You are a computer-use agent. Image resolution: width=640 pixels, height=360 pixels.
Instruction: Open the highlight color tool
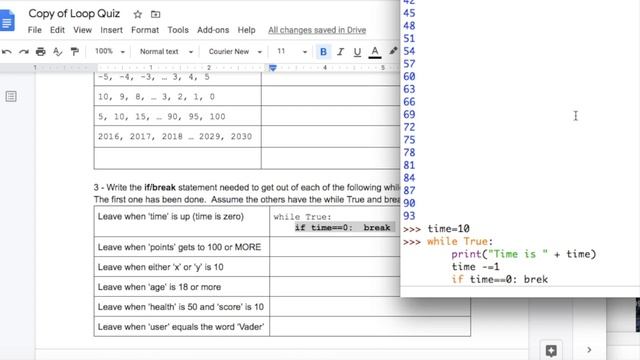393,51
